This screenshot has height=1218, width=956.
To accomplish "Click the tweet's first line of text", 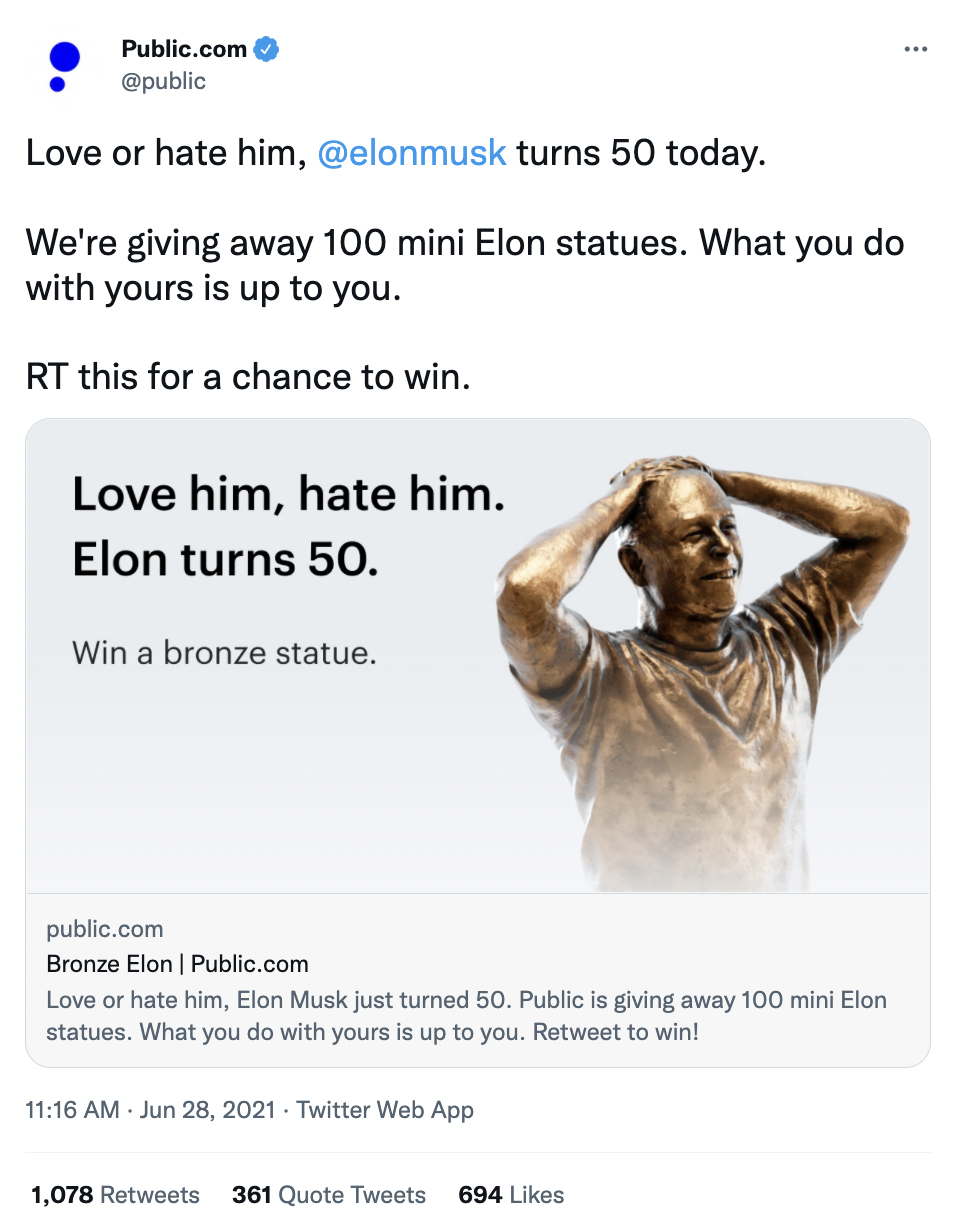I will tap(396, 154).
